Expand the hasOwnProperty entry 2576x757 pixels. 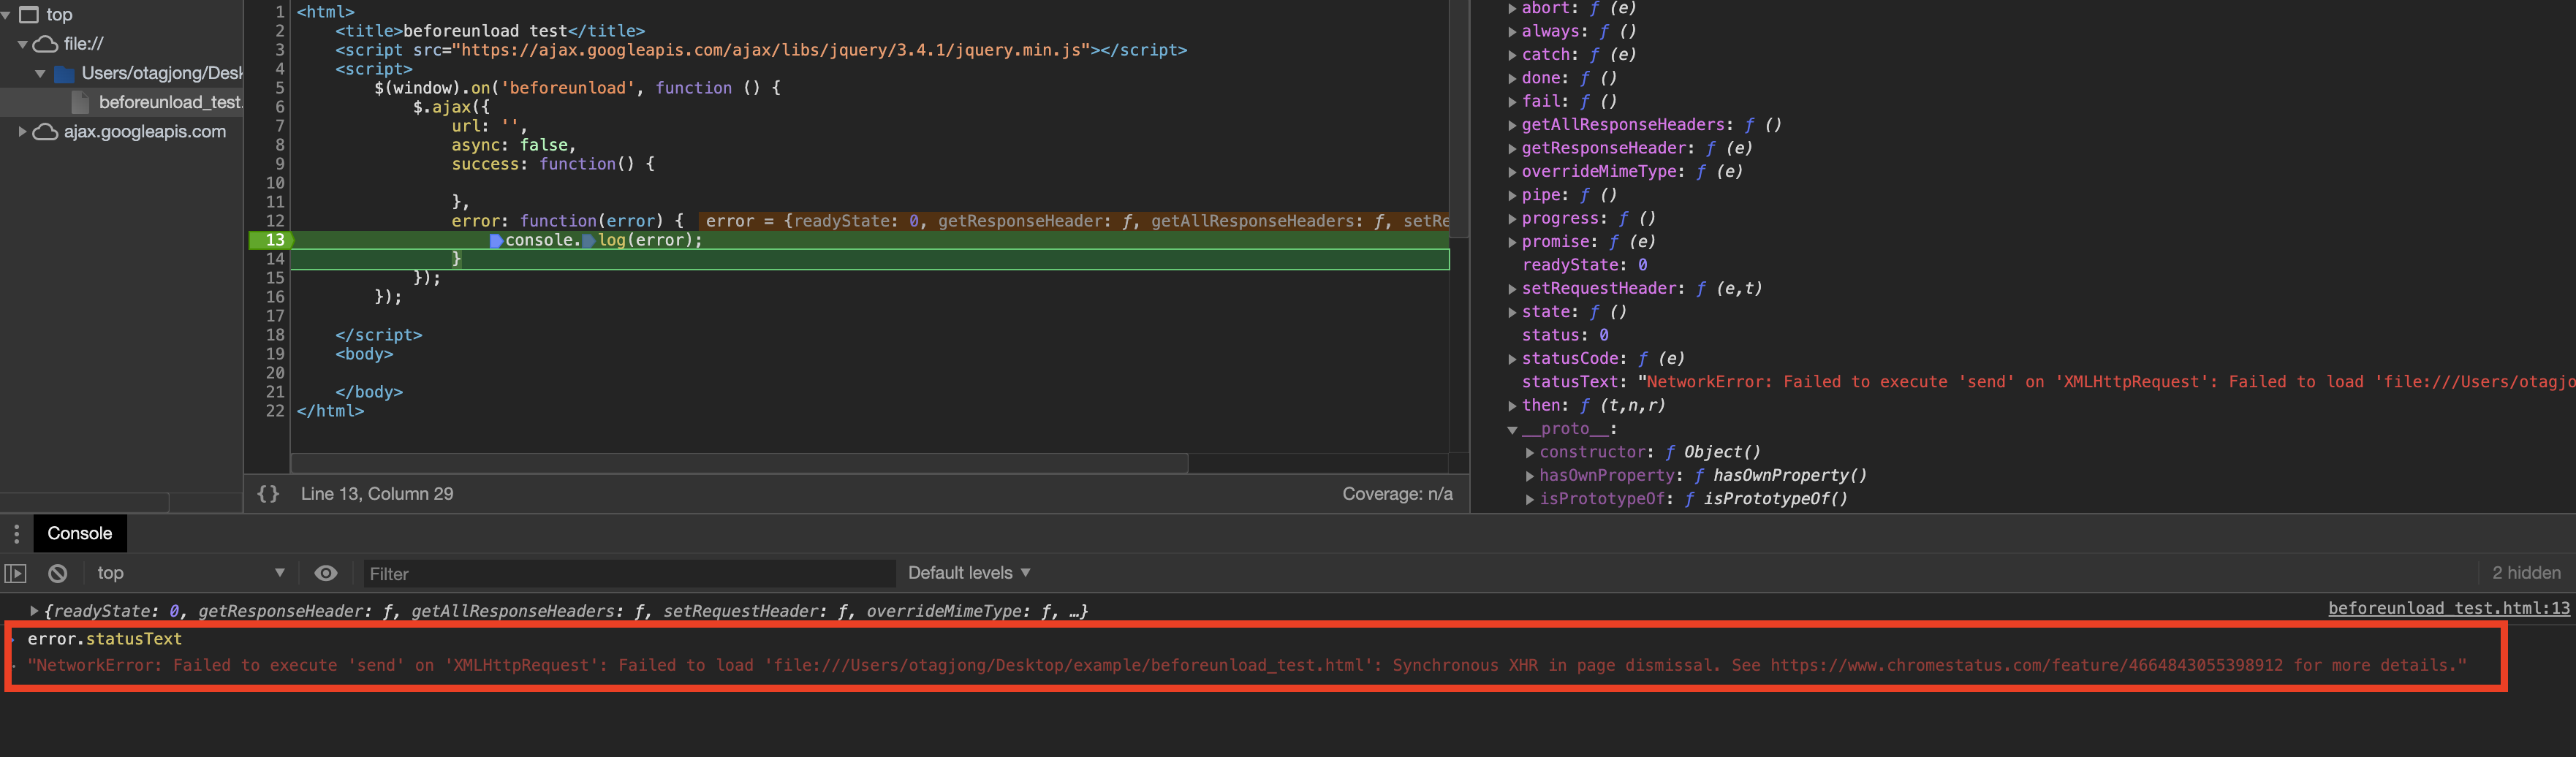click(x=1530, y=476)
